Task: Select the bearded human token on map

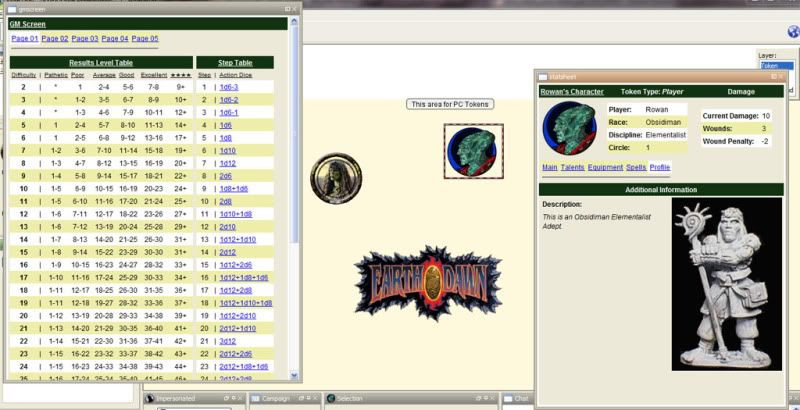Action: click(x=336, y=178)
